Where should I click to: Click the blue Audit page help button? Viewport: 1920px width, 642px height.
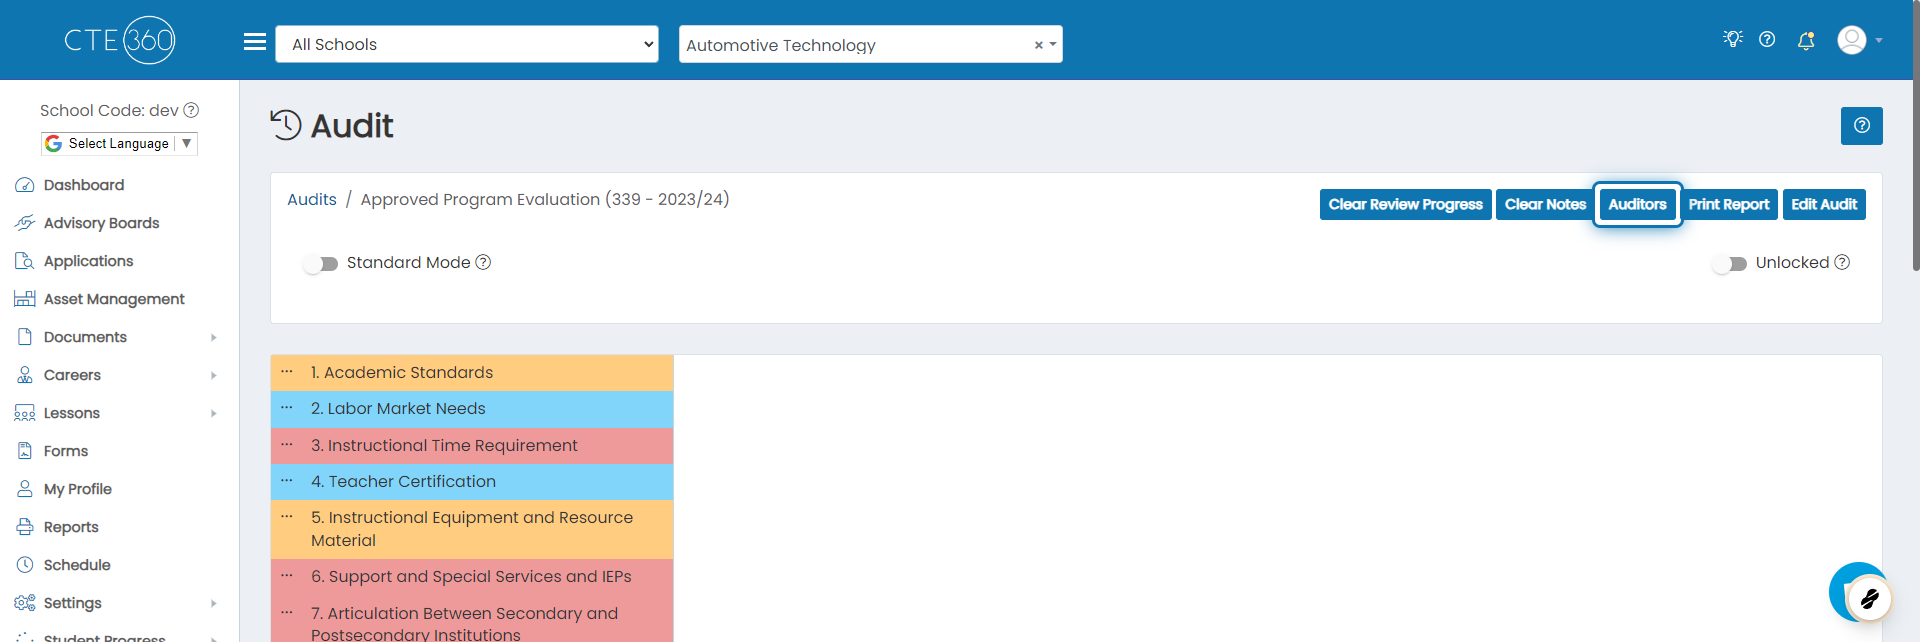[x=1861, y=126]
